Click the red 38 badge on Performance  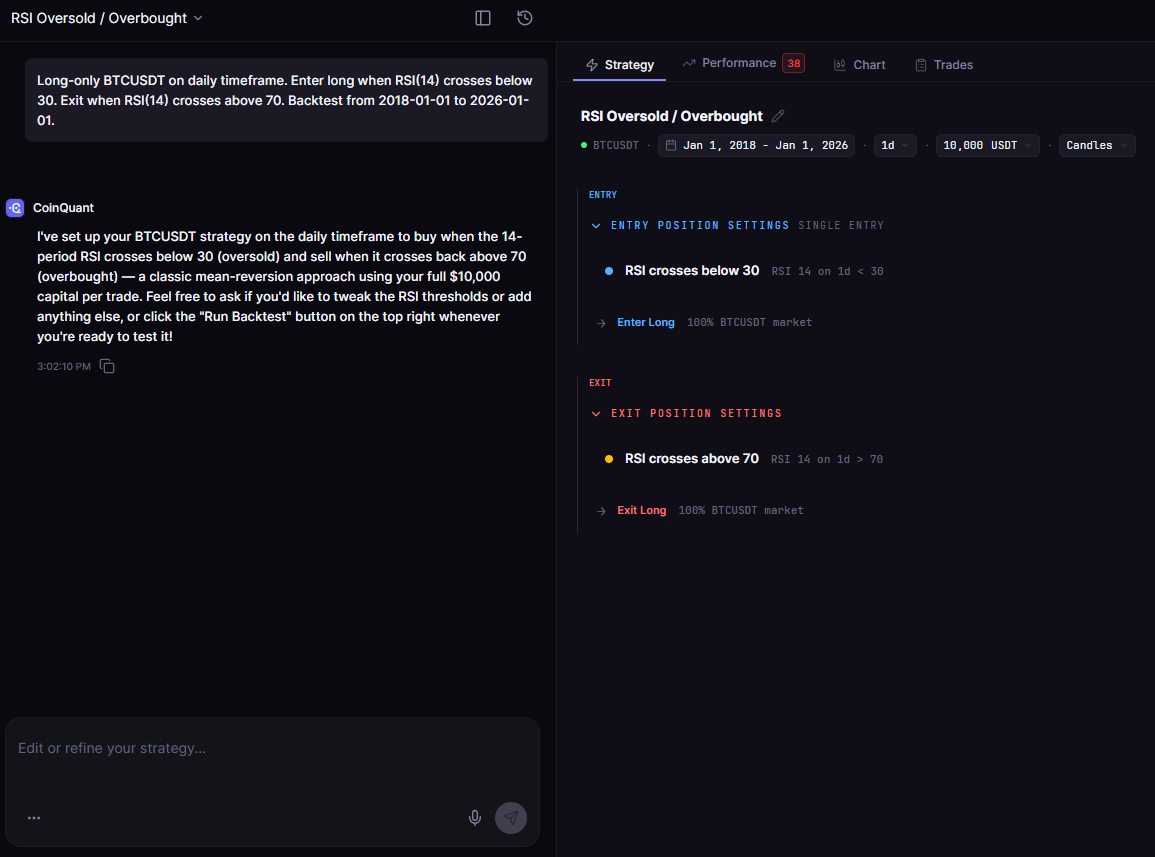coord(793,63)
